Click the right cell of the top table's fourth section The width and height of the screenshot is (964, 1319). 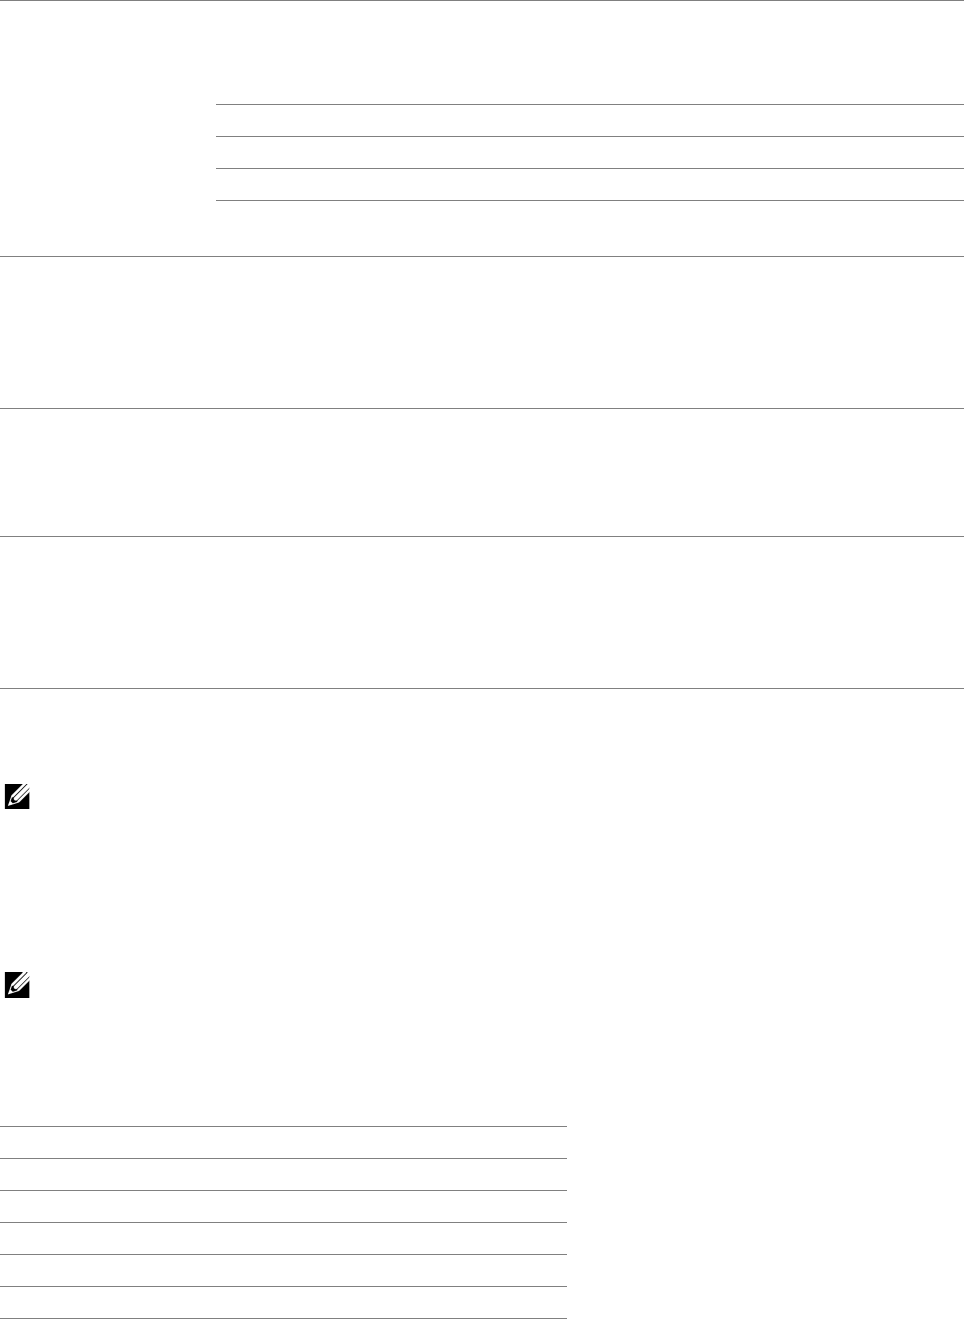click(589, 612)
